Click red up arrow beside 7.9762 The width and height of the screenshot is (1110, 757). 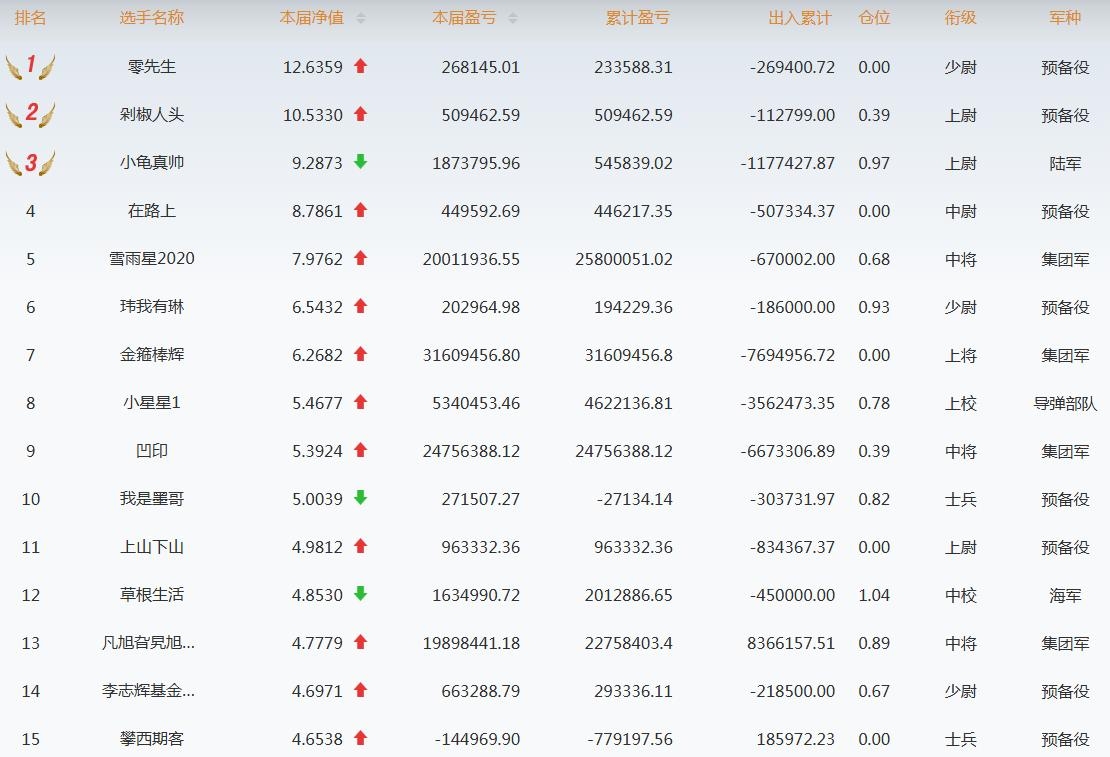[x=361, y=258]
